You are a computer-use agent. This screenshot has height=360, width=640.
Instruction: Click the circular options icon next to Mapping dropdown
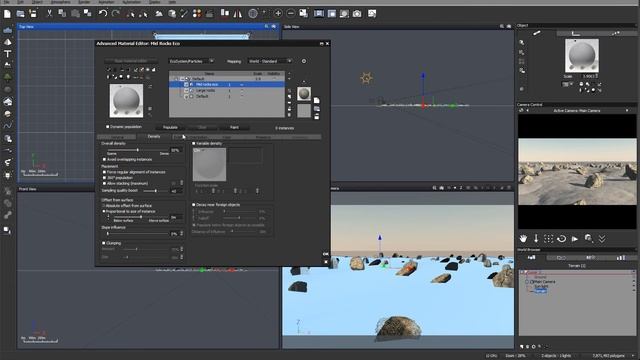(x=304, y=61)
